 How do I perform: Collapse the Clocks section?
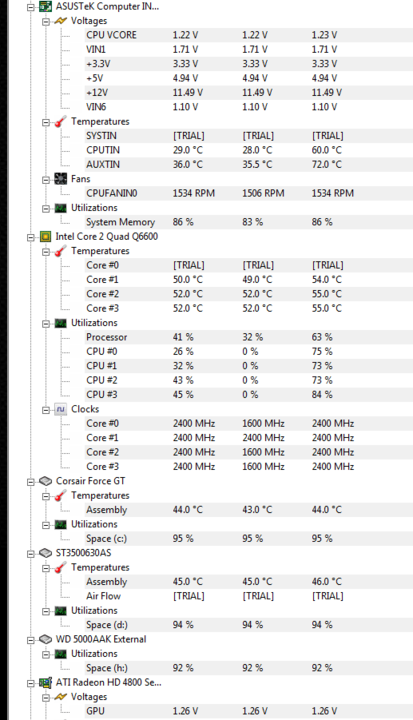[45, 410]
